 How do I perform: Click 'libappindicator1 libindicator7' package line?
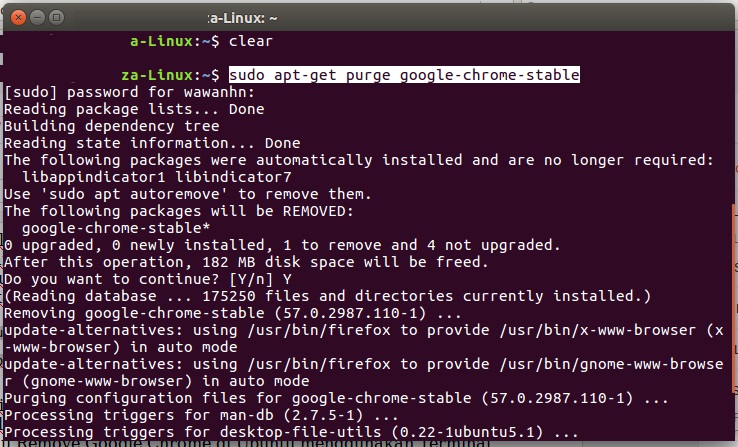157,177
